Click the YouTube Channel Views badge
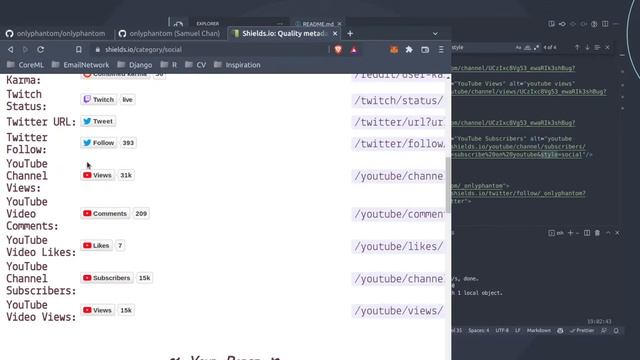This screenshot has width=640, height=360. click(x=107, y=175)
